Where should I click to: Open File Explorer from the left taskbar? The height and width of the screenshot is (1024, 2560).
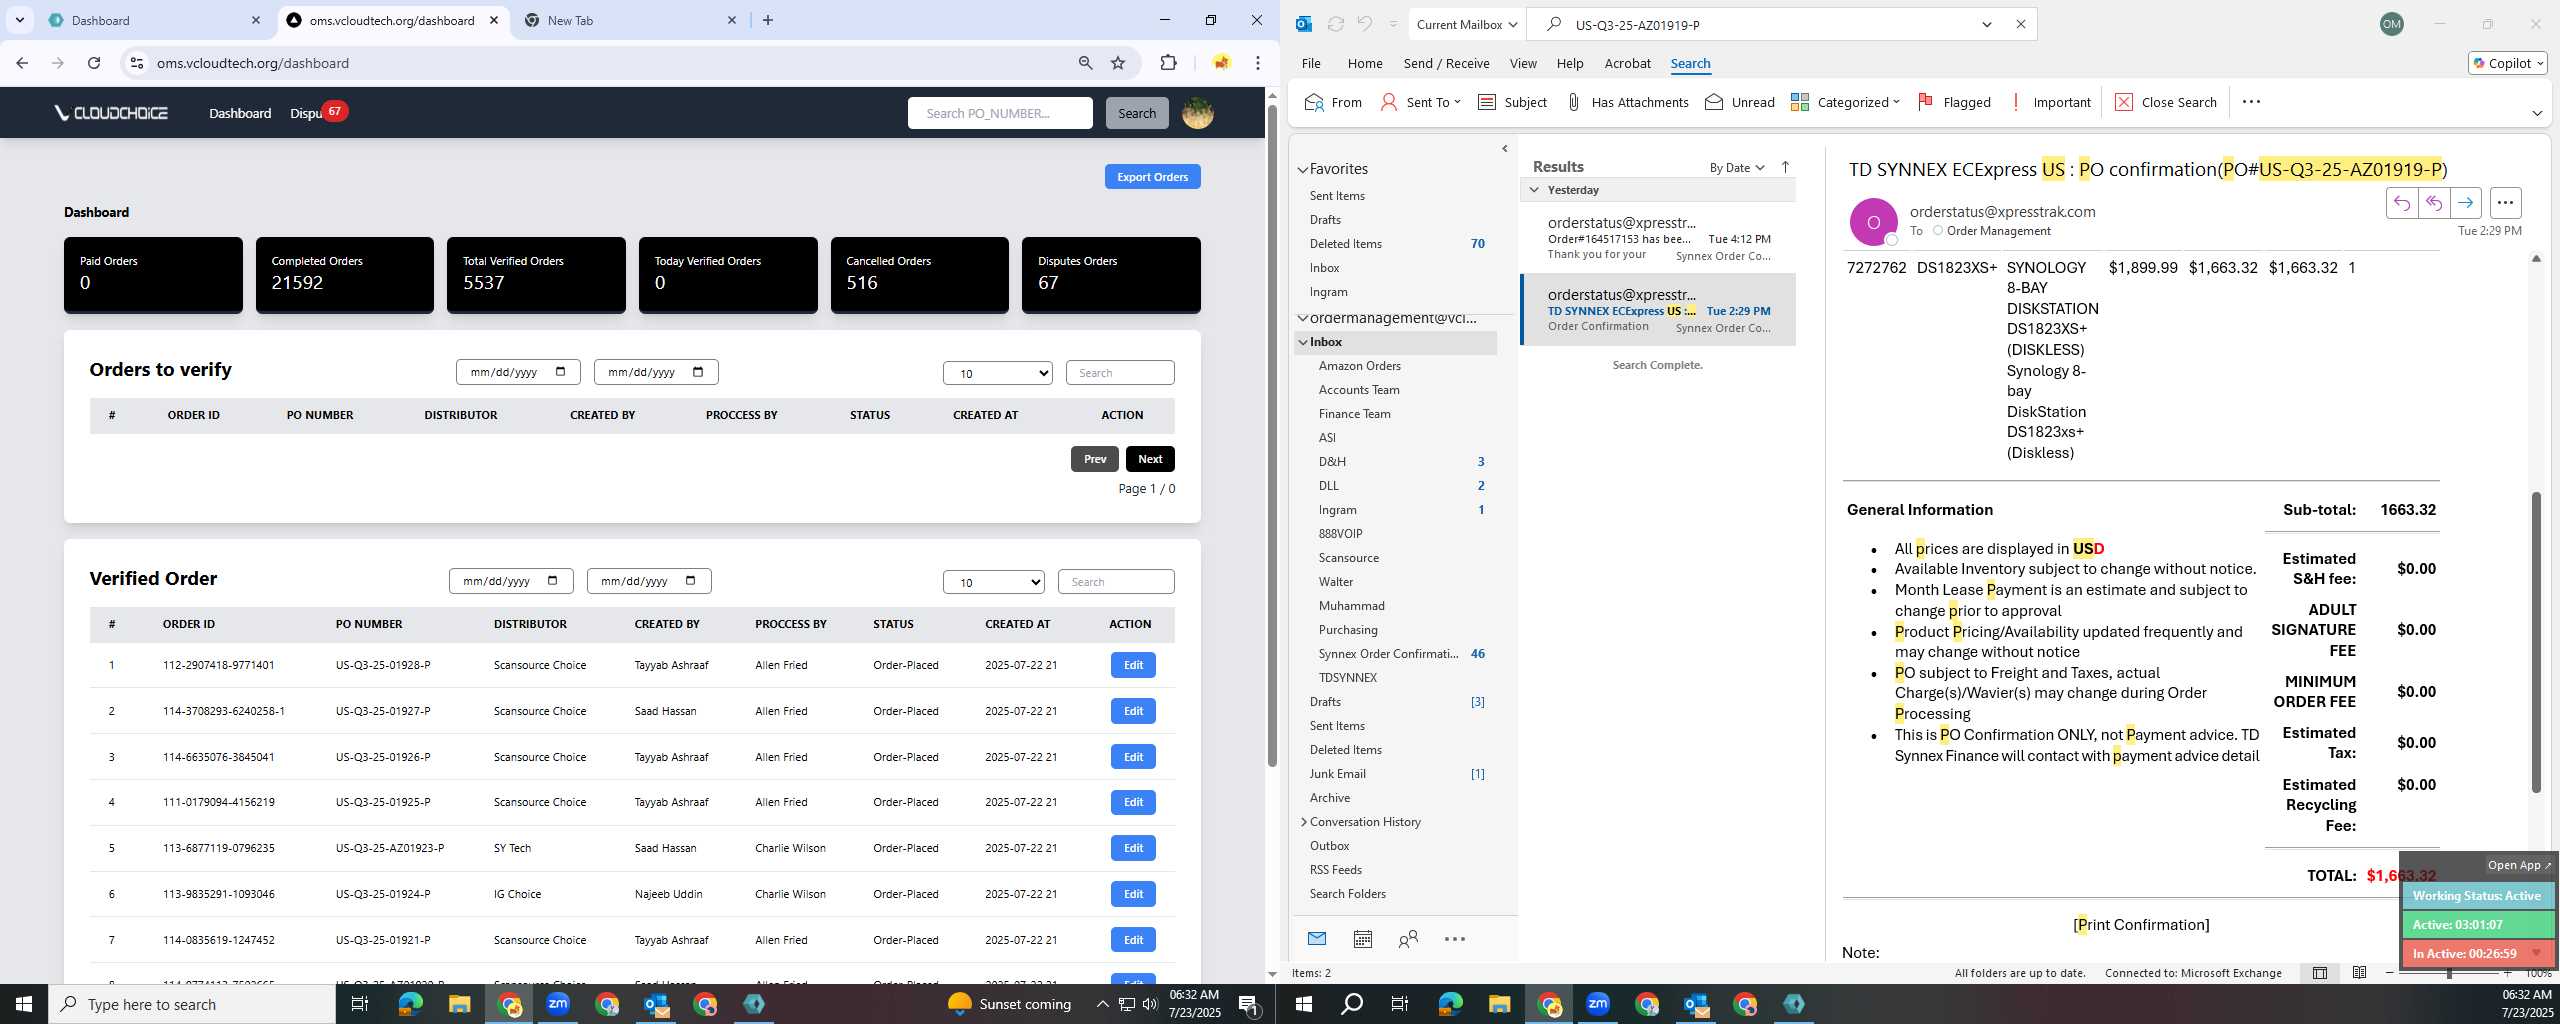tap(459, 1004)
